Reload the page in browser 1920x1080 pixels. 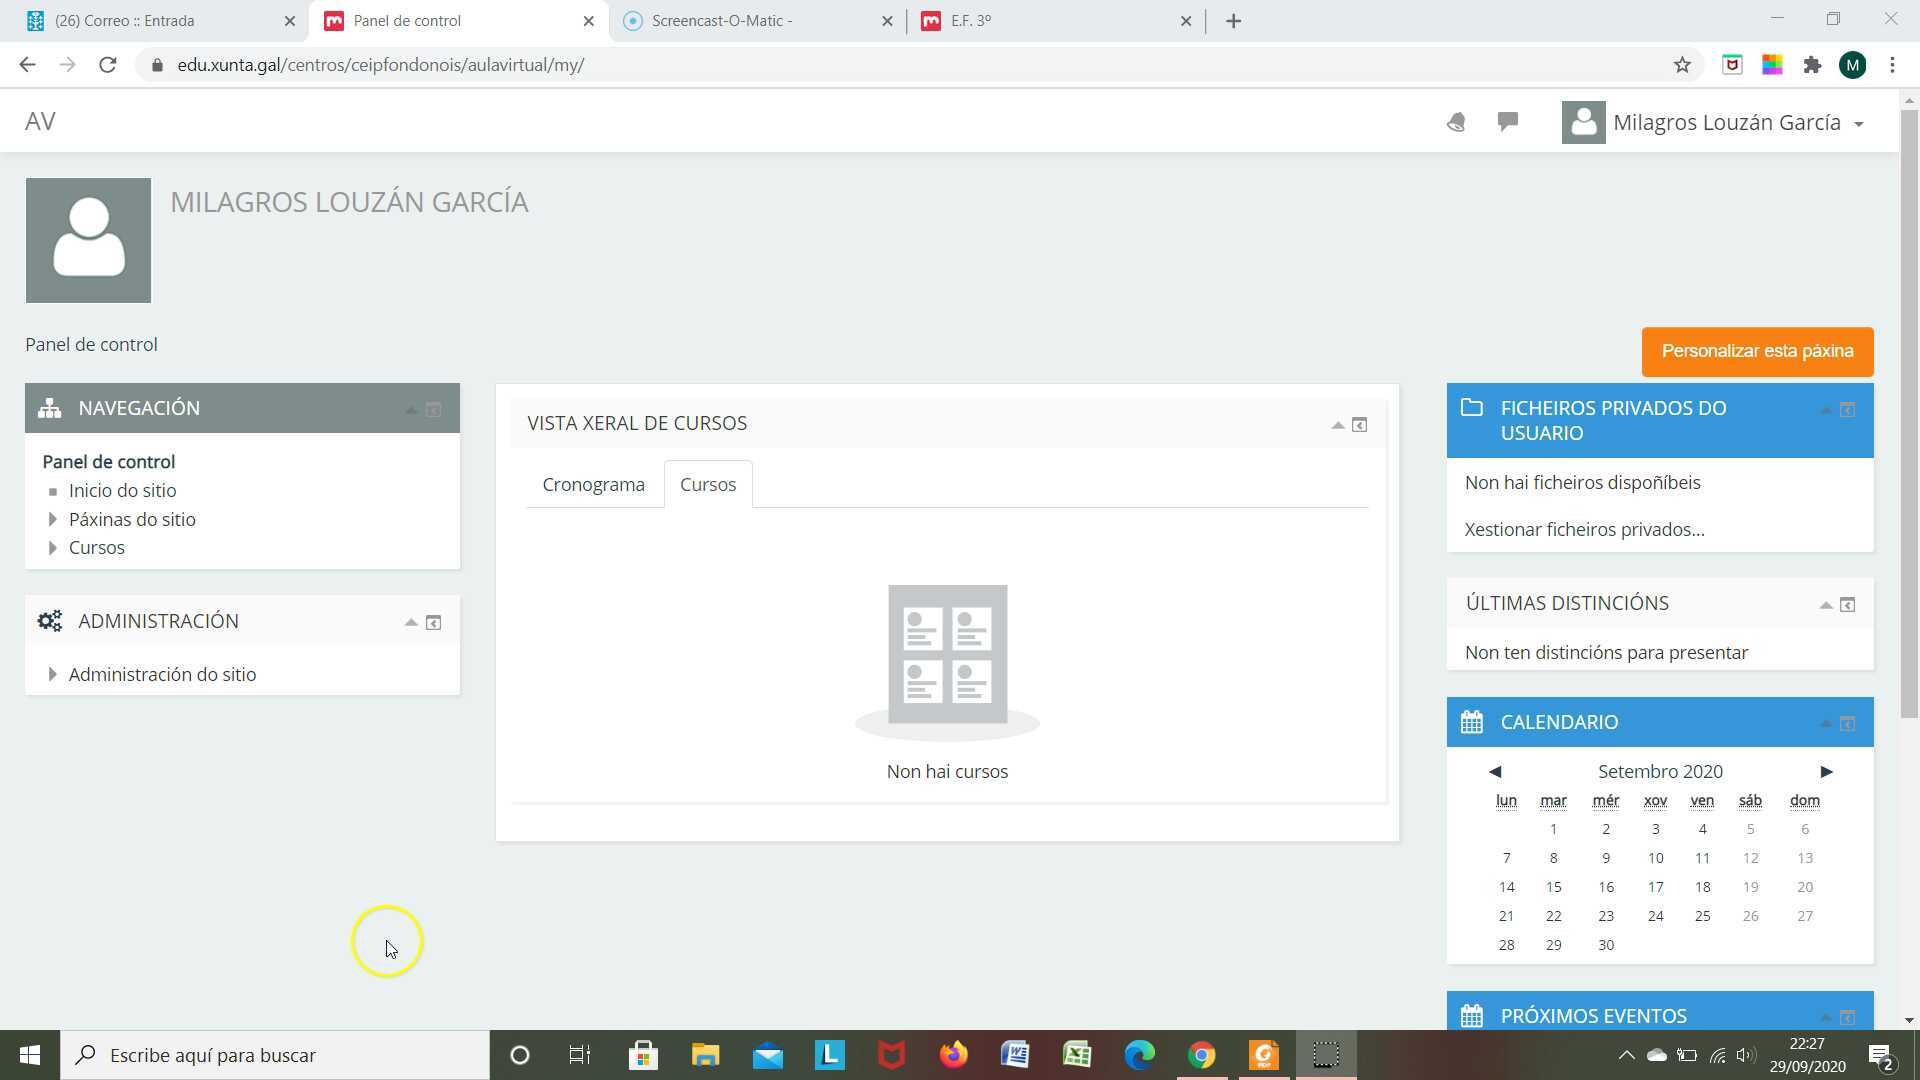click(x=108, y=65)
